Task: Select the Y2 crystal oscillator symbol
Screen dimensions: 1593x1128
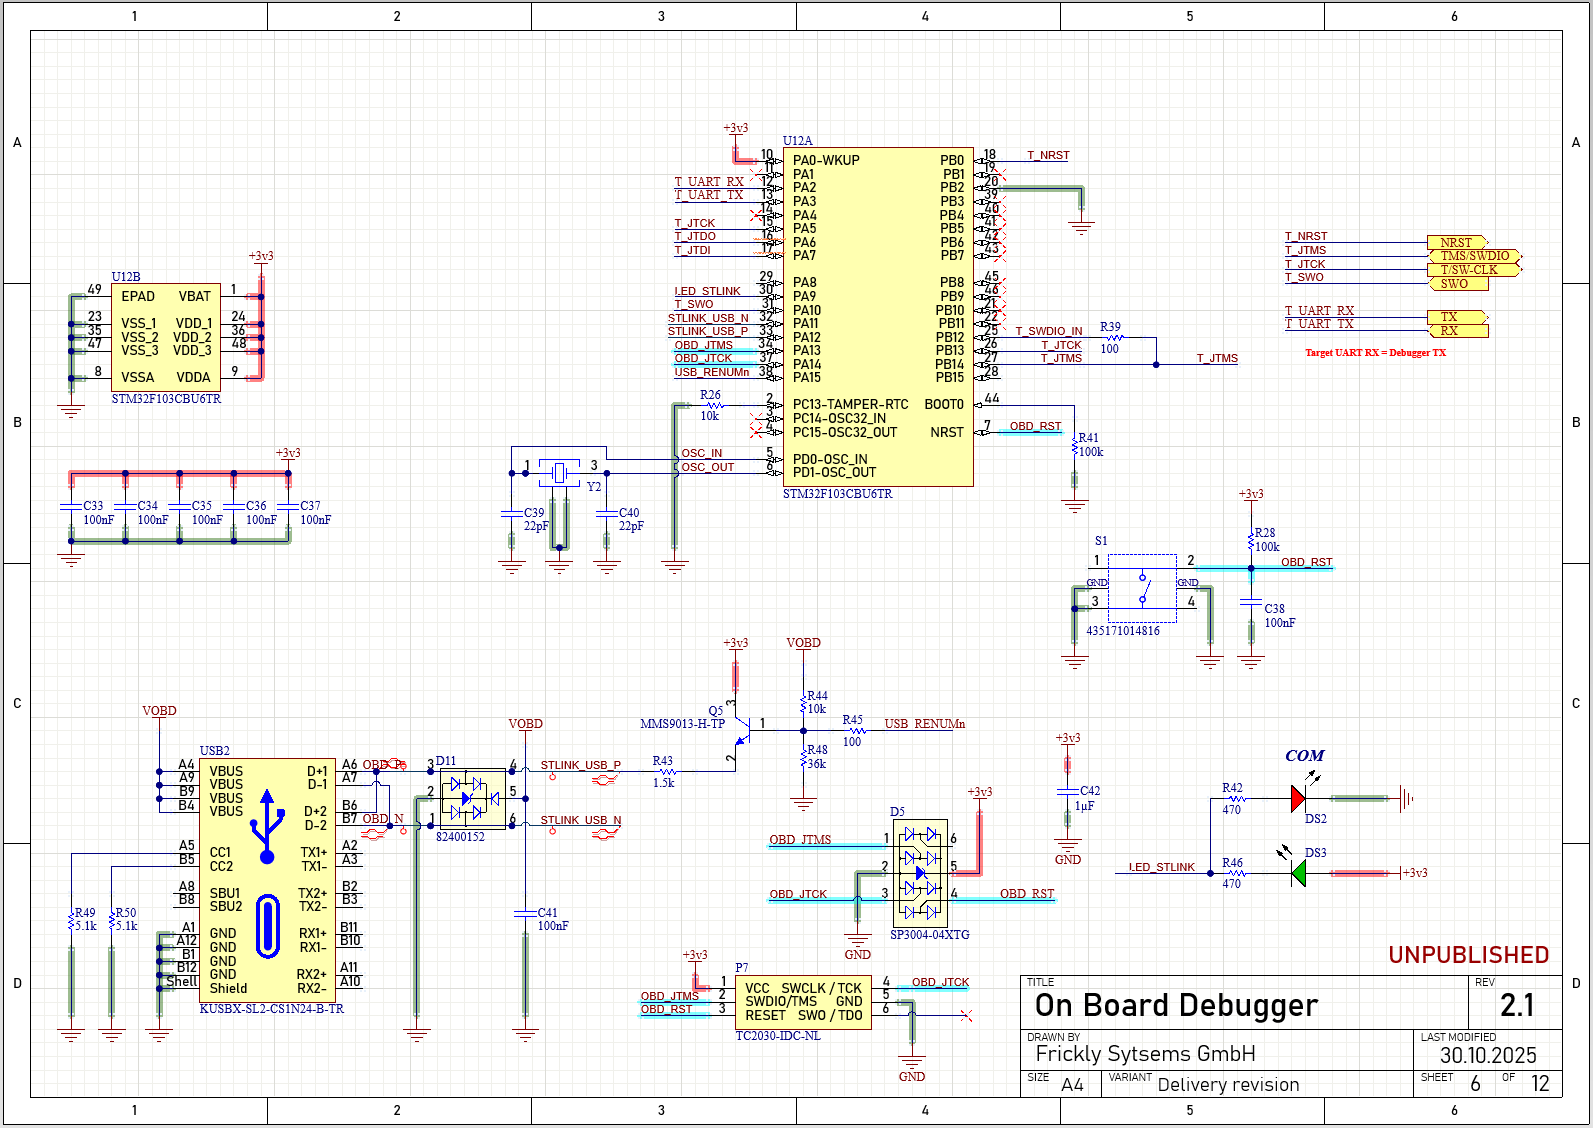Action: click(559, 471)
